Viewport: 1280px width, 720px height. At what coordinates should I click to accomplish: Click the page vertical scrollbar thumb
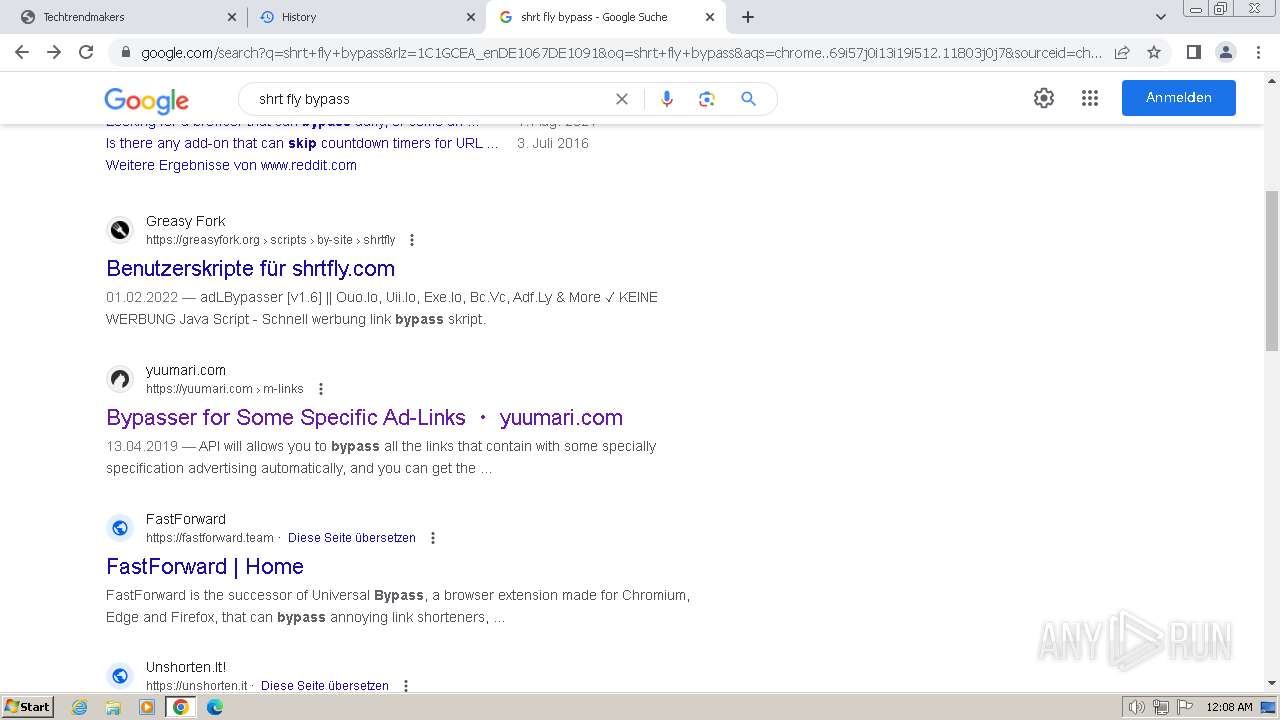click(x=1272, y=270)
